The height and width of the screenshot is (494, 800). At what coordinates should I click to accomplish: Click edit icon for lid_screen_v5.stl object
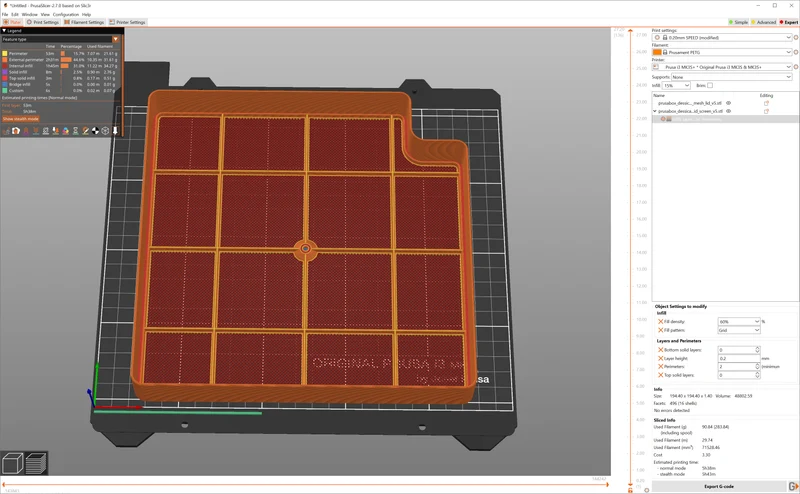coord(766,111)
